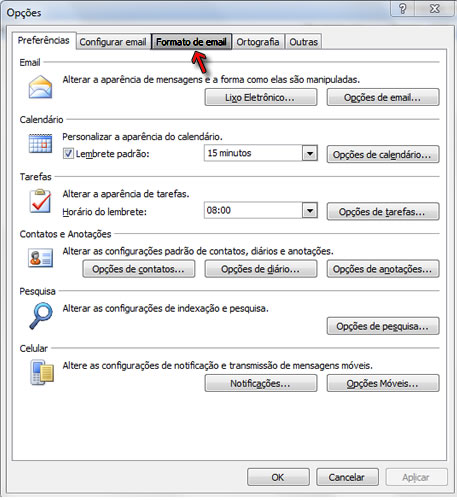The image size is (457, 500).
Task: Open Lixo Eletrônico settings
Action: [x=261, y=97]
